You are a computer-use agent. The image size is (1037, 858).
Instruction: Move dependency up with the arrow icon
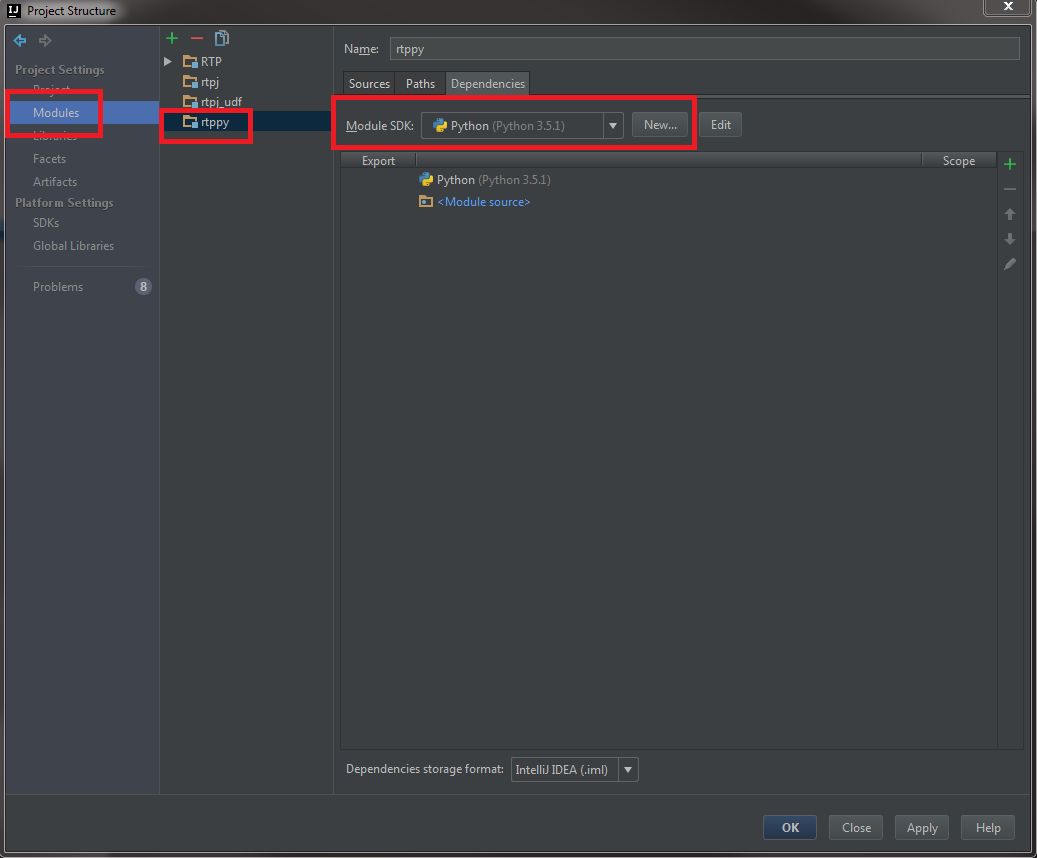(x=1010, y=214)
